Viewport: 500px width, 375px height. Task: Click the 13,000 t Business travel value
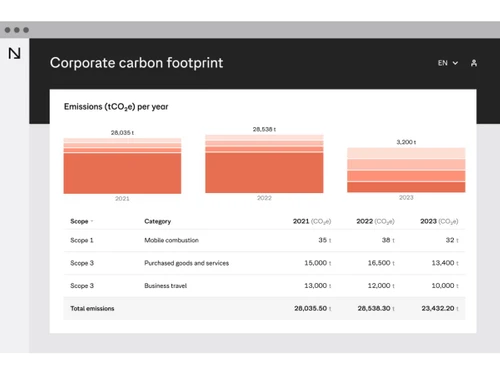318,286
